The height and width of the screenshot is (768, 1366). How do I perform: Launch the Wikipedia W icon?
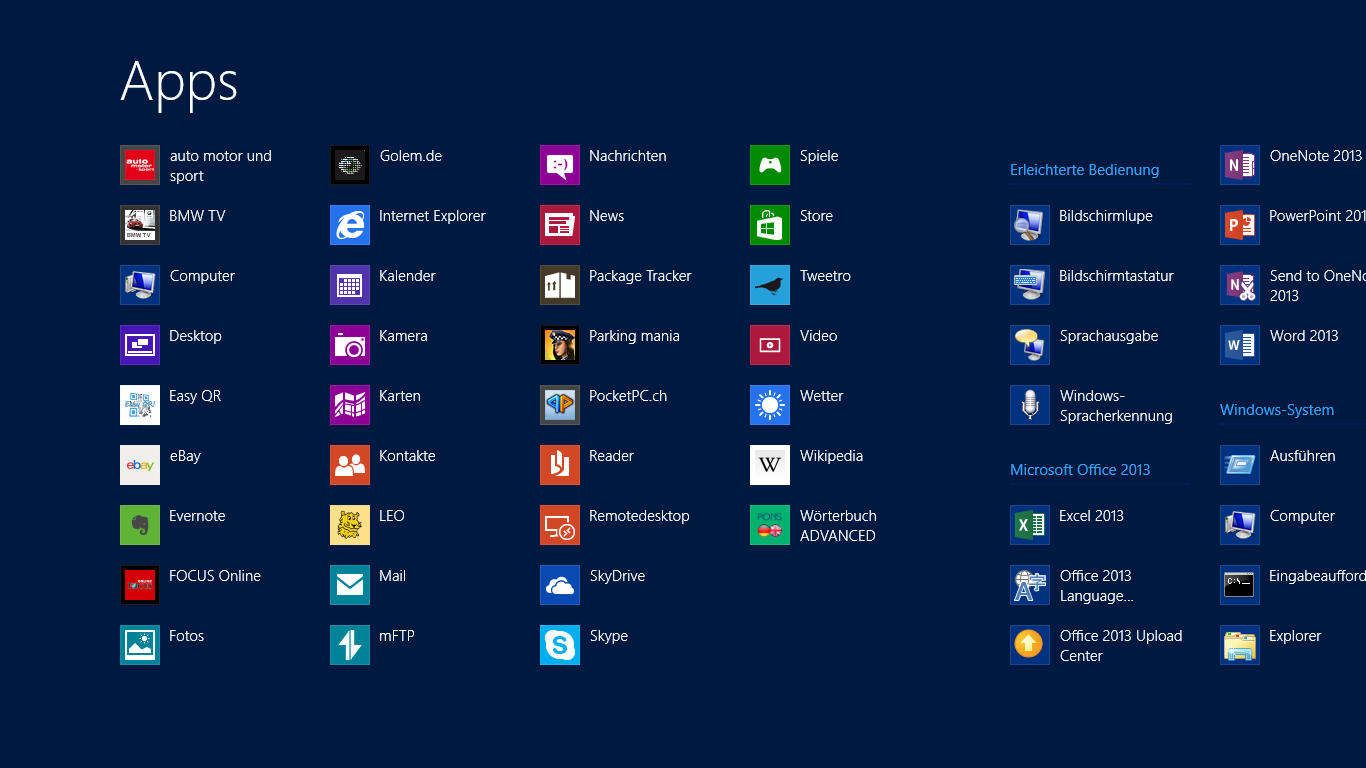point(770,465)
